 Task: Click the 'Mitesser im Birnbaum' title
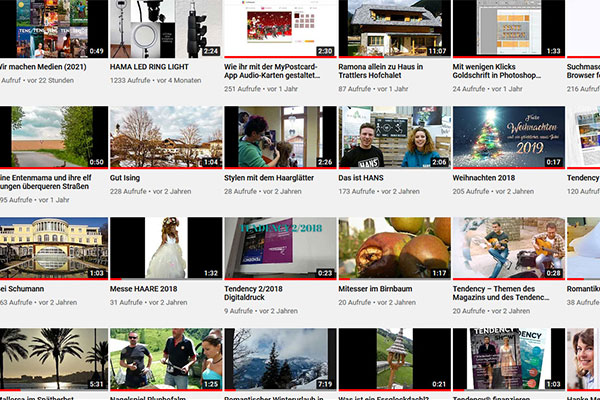(375, 289)
